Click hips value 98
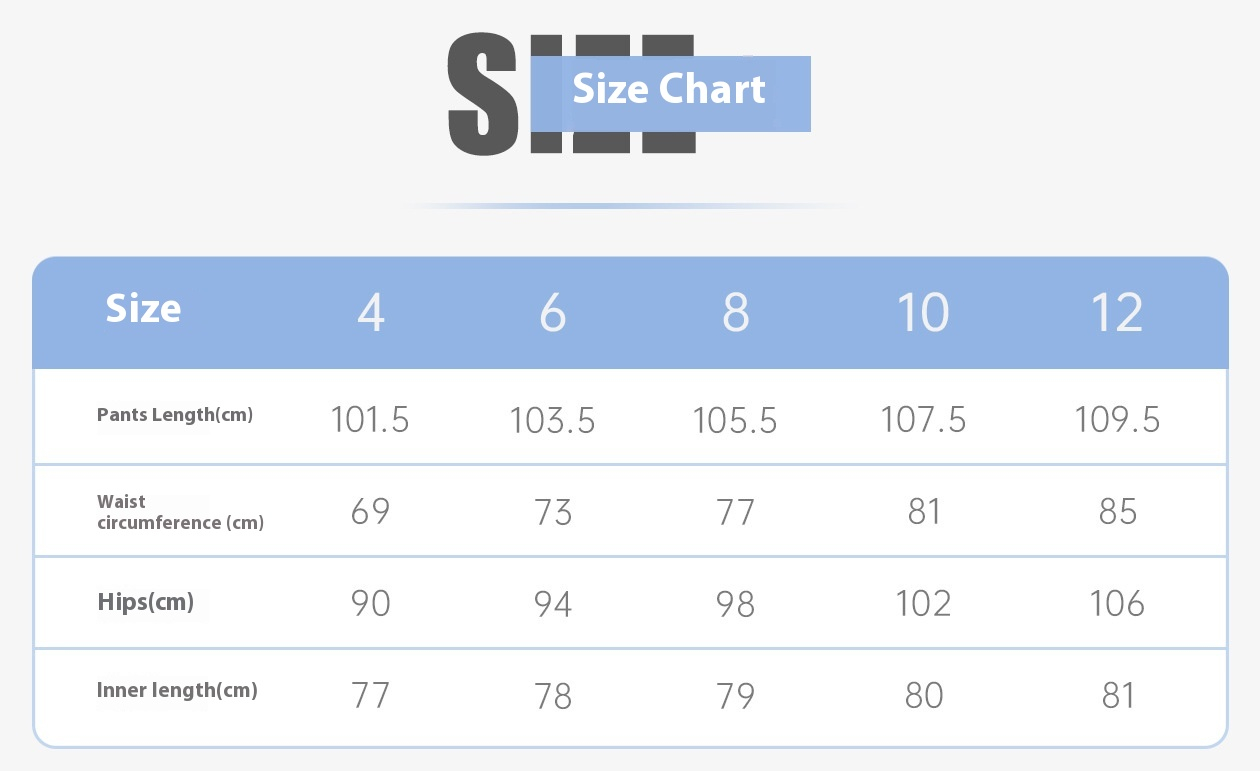1260x771 pixels. point(736,604)
